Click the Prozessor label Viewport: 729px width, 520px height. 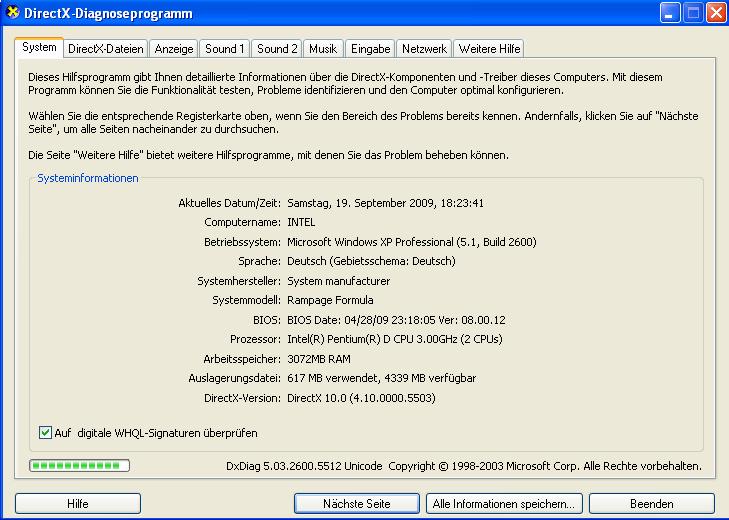pyautogui.click(x=255, y=339)
